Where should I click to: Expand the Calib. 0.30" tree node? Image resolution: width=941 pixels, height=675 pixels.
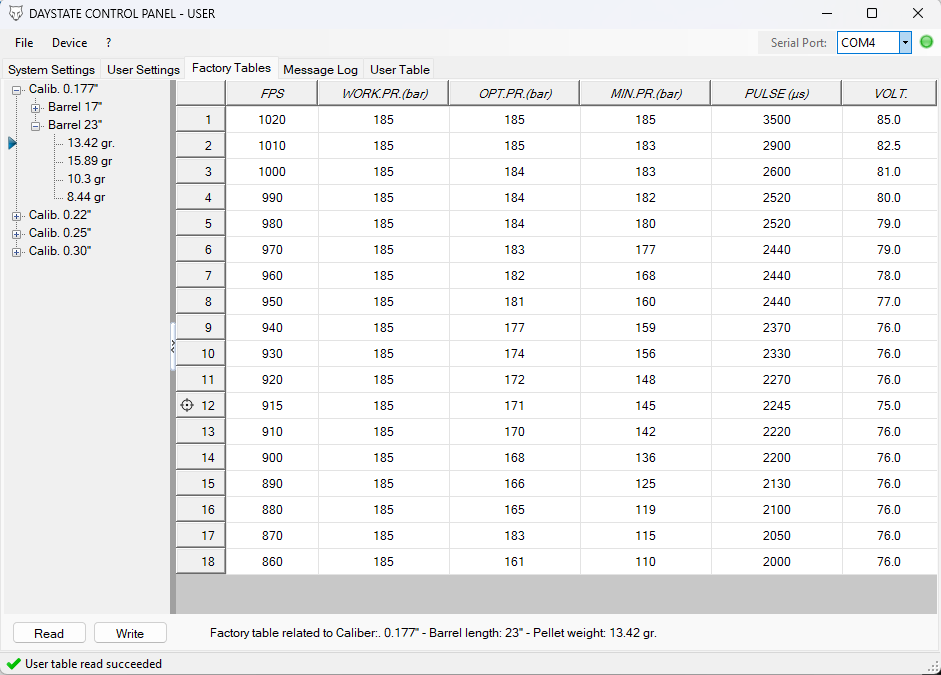coord(16,252)
